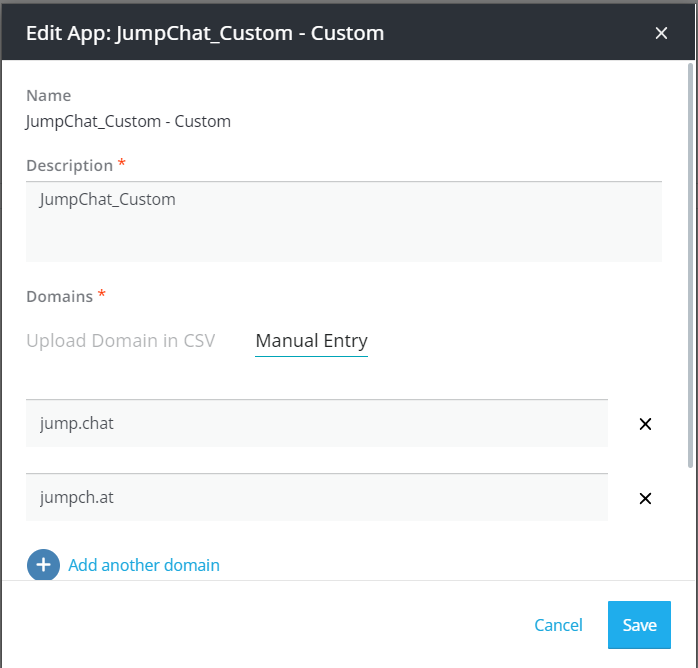Viewport: 698px width, 668px height.
Task: Click the Domains section label
Action: coord(59,296)
